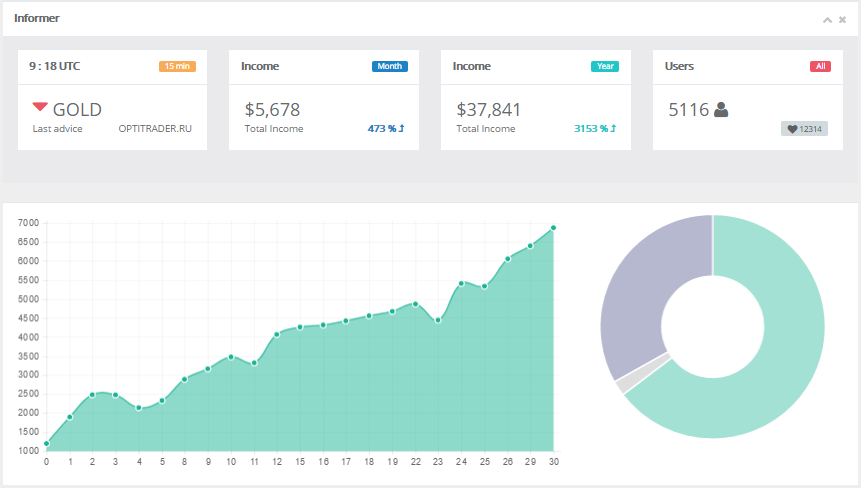Select the blue Month badge
Screen dimensions: 861x488
click(390, 66)
